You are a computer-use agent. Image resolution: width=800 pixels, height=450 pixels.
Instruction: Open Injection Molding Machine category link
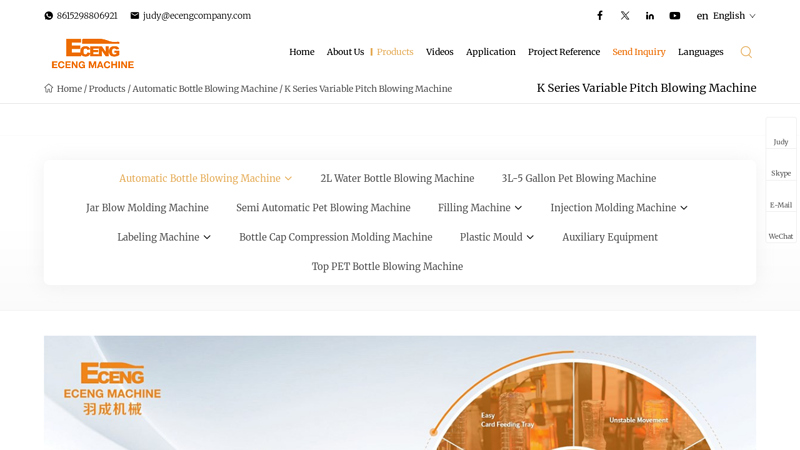(x=613, y=208)
